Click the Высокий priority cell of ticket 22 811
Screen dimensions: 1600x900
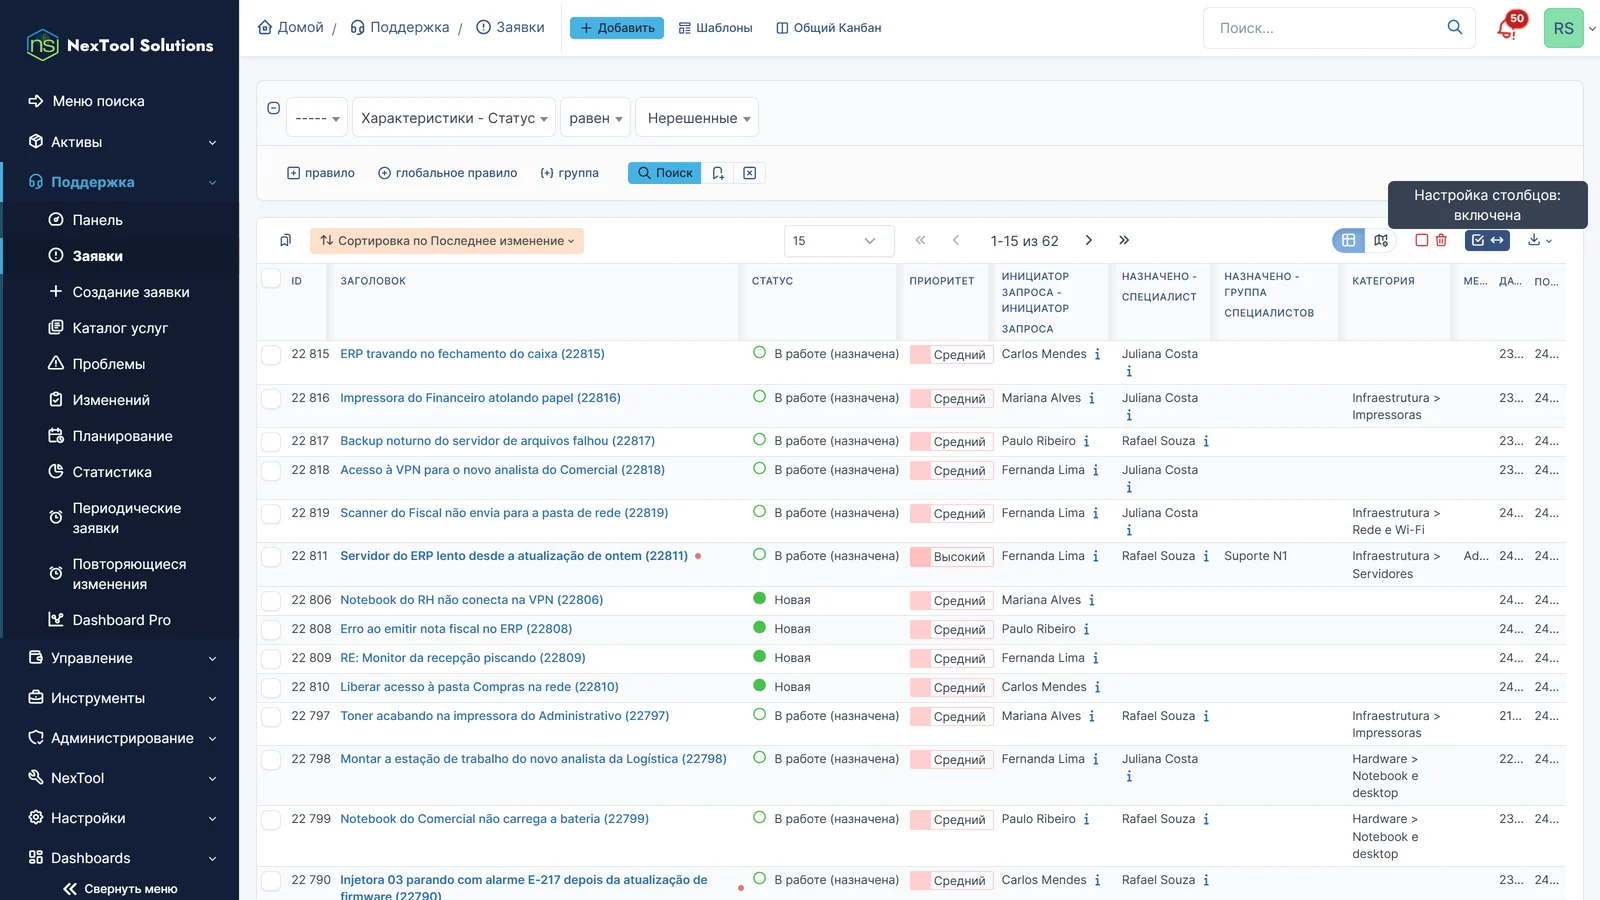[x=951, y=557]
